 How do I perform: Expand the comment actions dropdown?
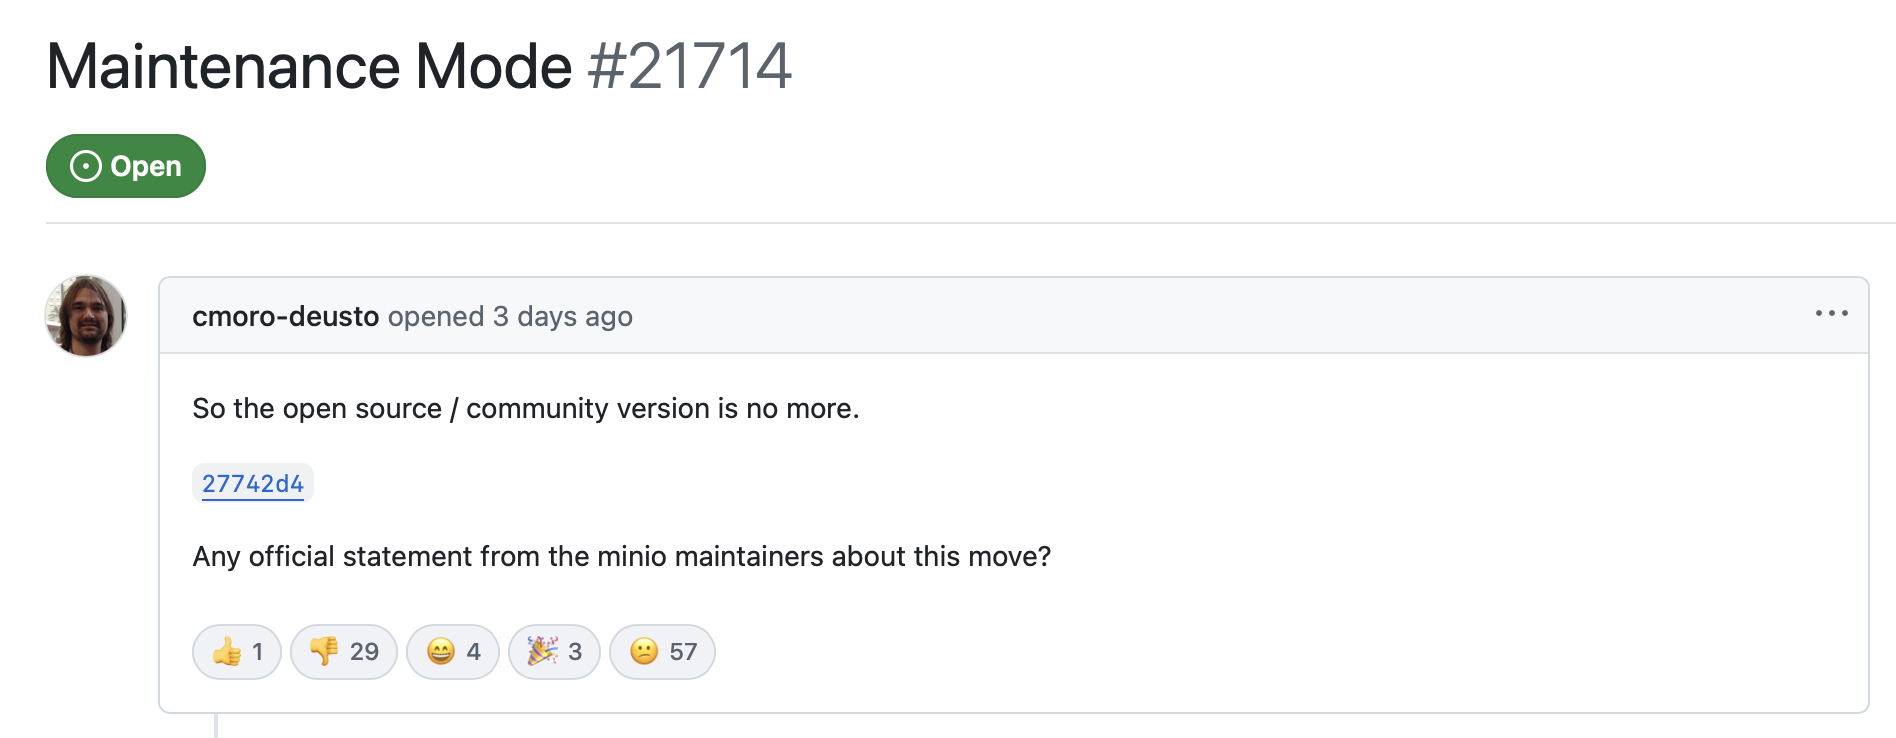1832,314
